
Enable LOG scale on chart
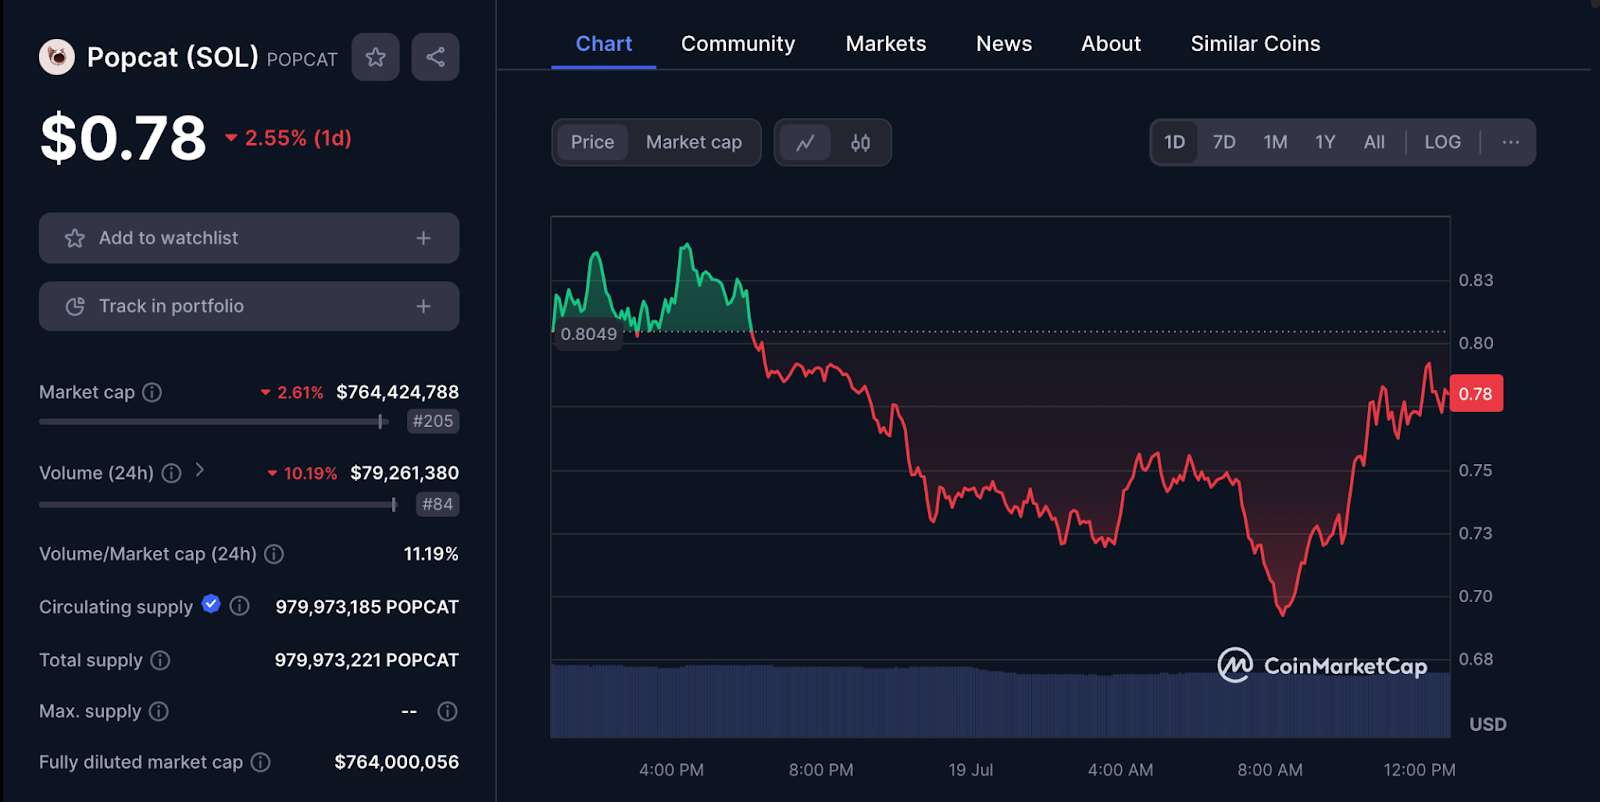coord(1443,142)
